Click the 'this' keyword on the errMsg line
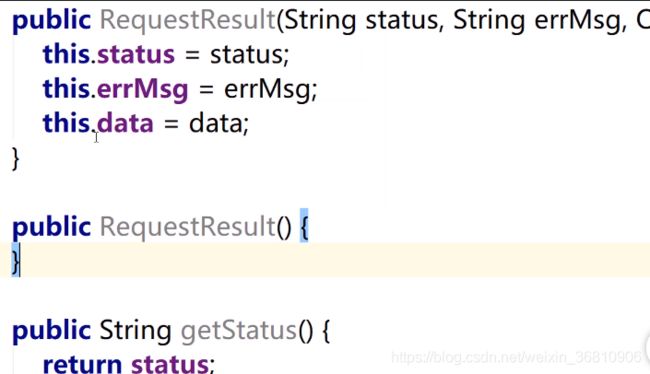Image resolution: width=650 pixels, height=374 pixels. tap(66, 89)
